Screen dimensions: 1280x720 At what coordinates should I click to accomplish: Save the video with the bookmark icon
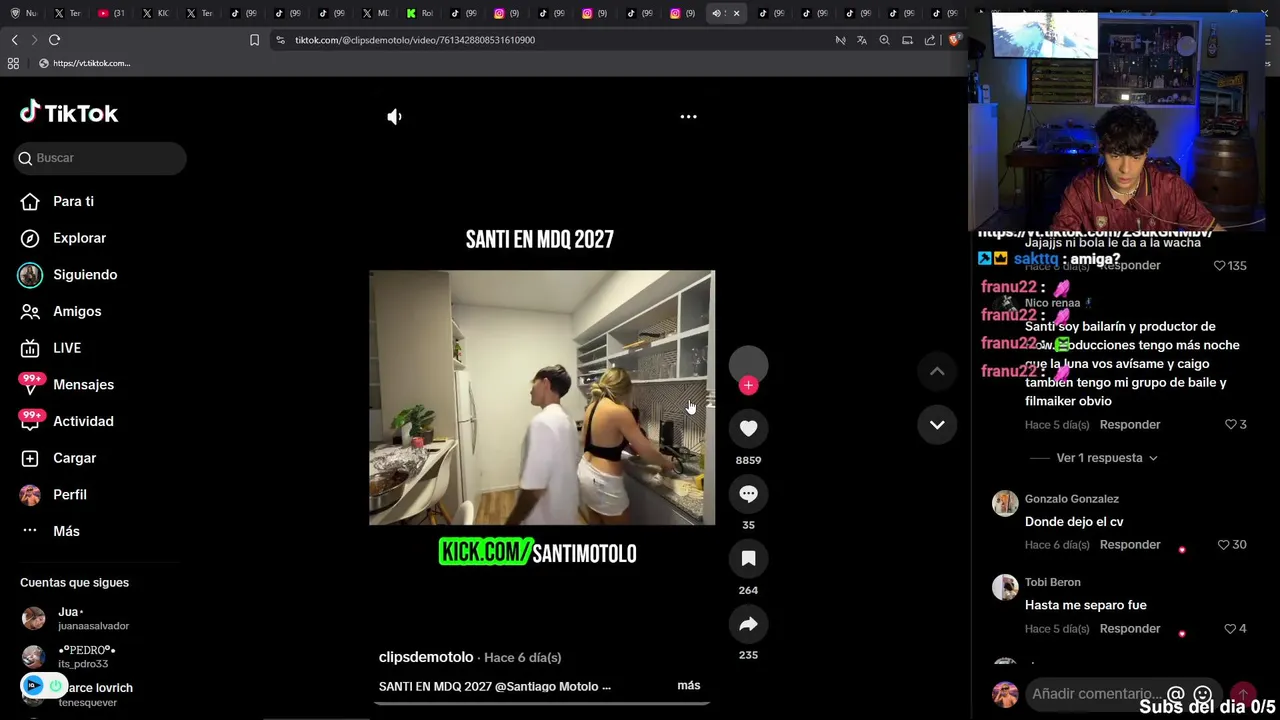(x=748, y=558)
